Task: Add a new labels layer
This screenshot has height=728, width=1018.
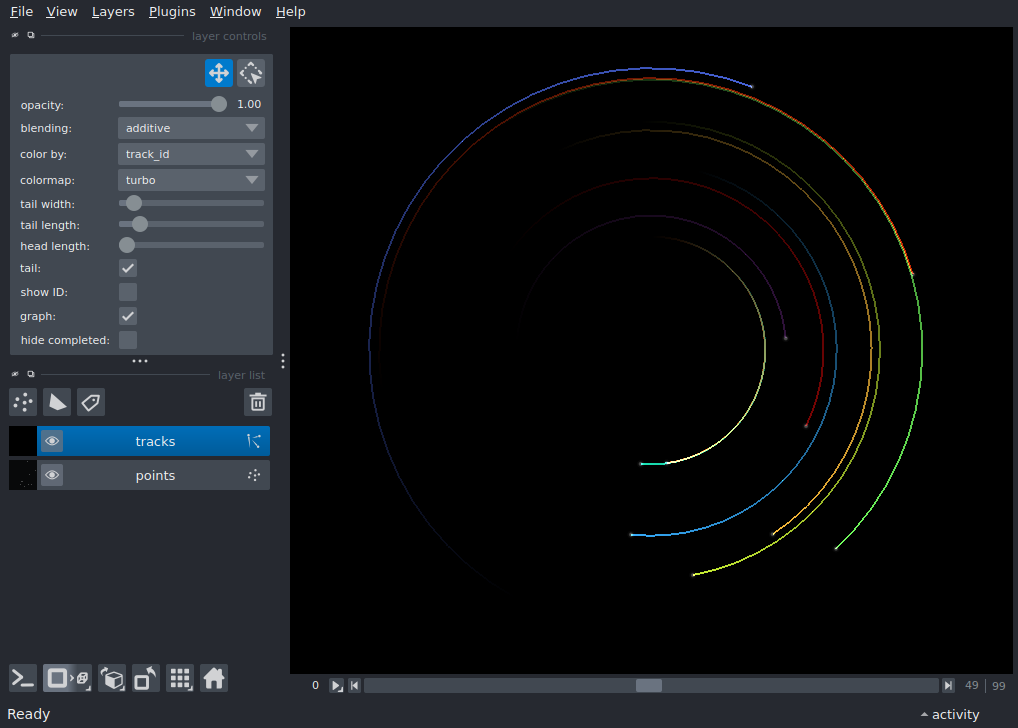Action: pyautogui.click(x=91, y=402)
